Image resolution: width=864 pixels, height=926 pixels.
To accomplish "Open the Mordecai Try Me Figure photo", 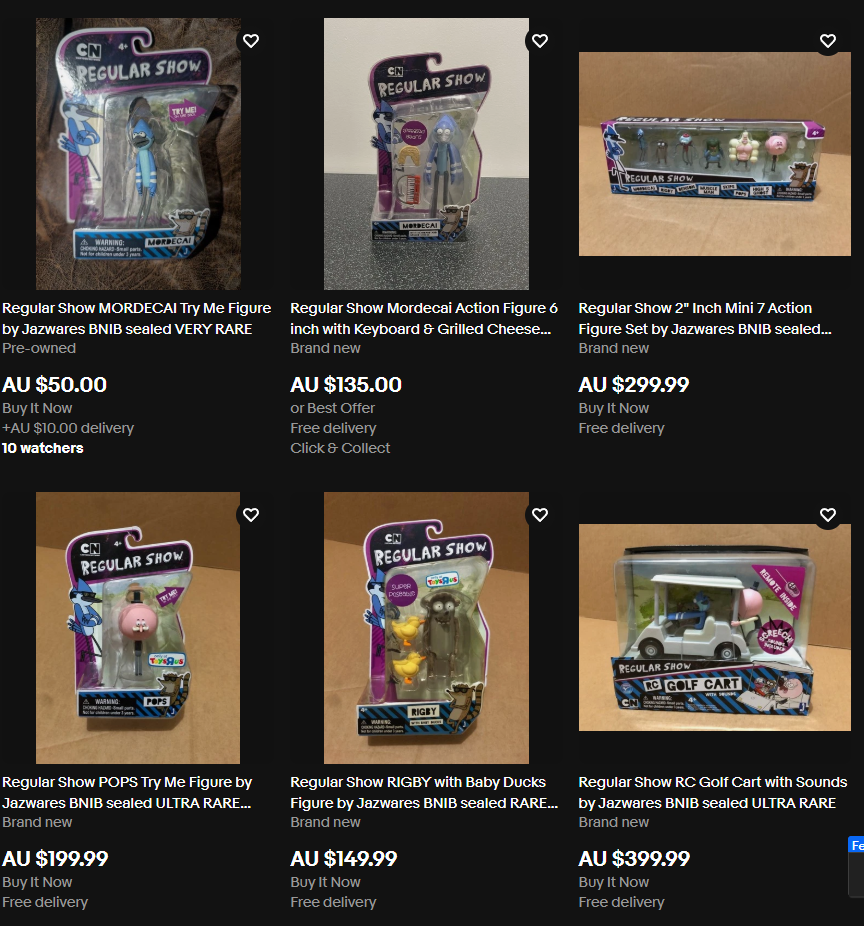I will pyautogui.click(x=138, y=154).
